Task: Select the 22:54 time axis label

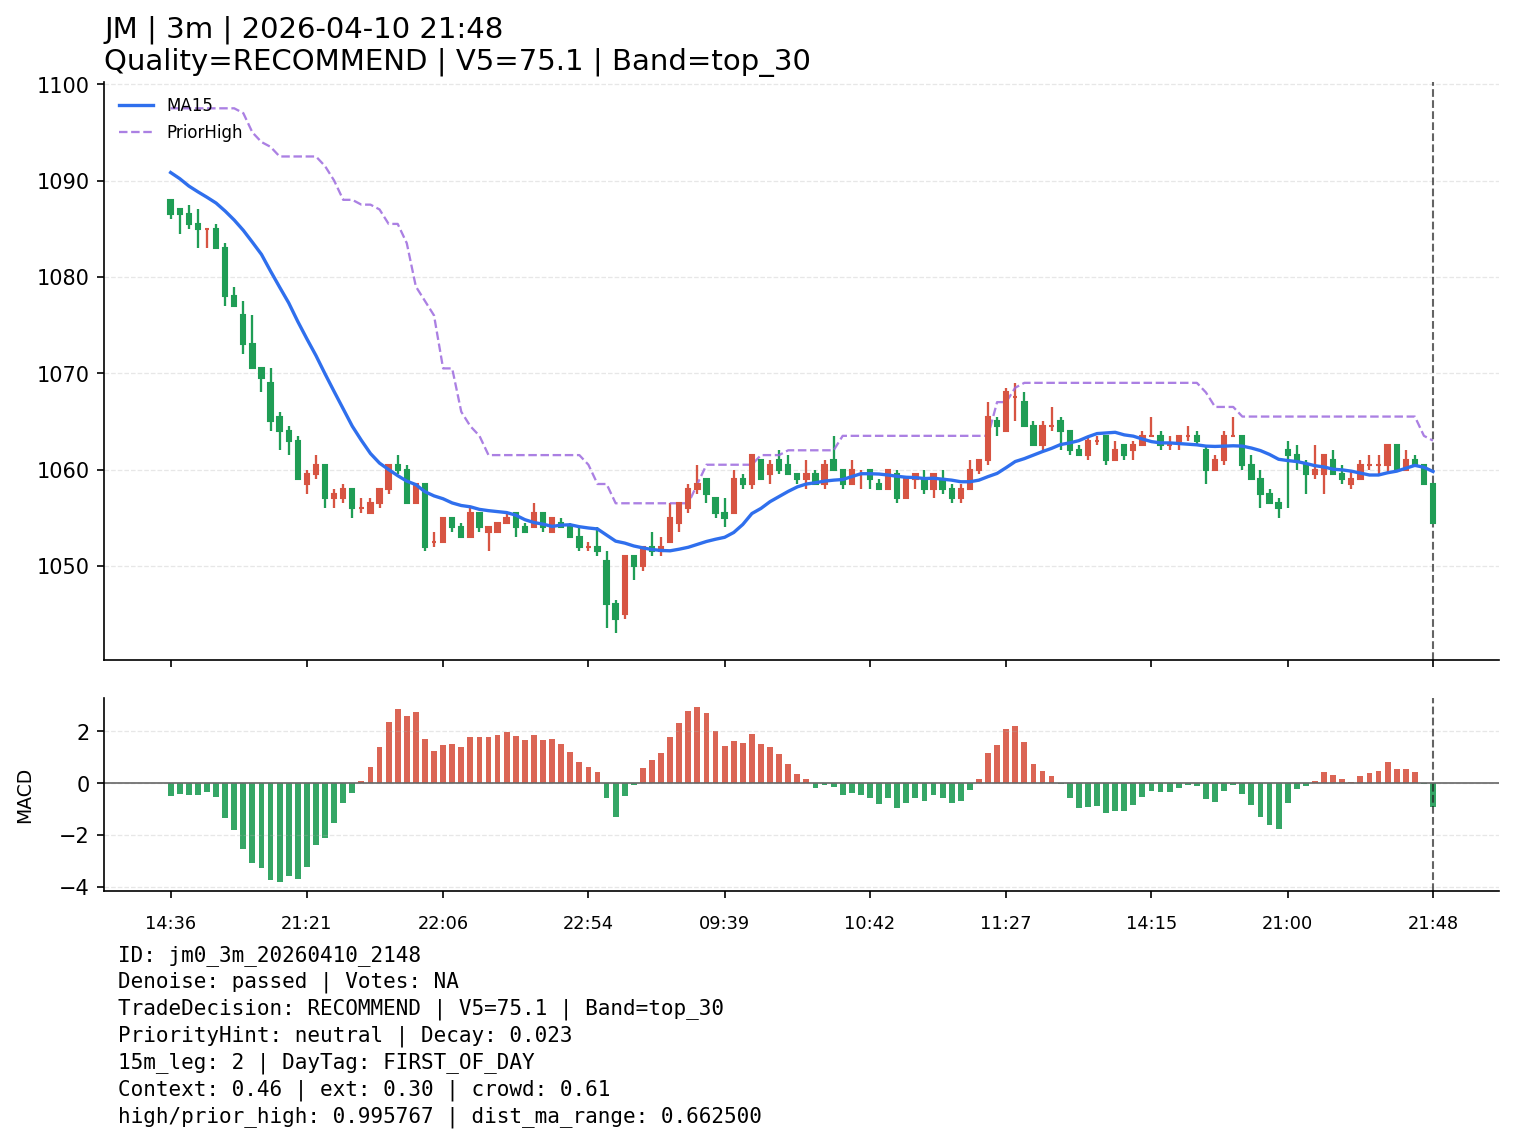Action: click(588, 923)
